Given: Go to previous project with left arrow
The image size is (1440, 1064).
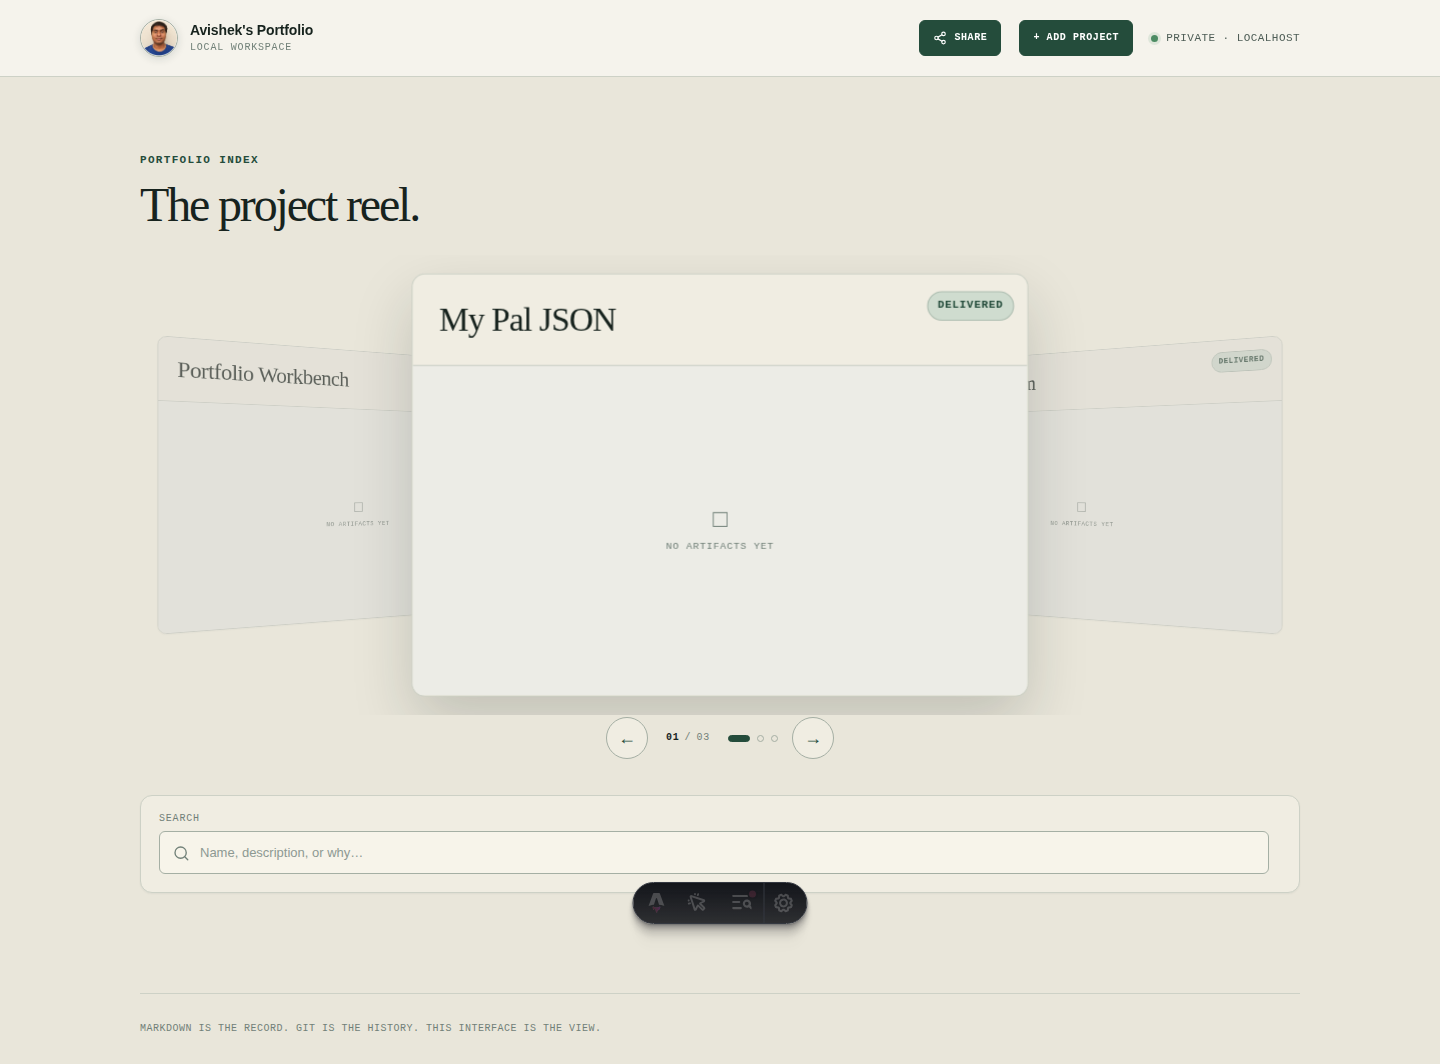Looking at the screenshot, I should coord(627,738).
